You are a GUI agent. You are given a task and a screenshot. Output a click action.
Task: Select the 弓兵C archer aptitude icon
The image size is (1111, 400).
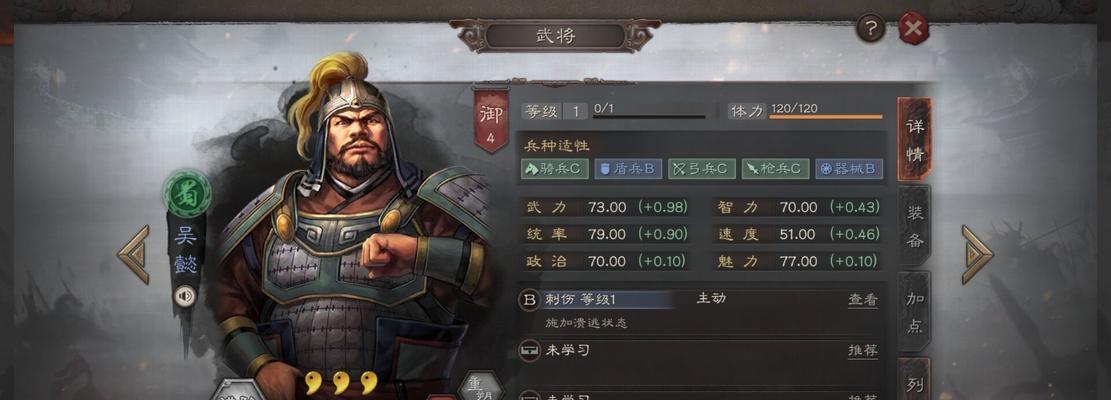point(701,168)
